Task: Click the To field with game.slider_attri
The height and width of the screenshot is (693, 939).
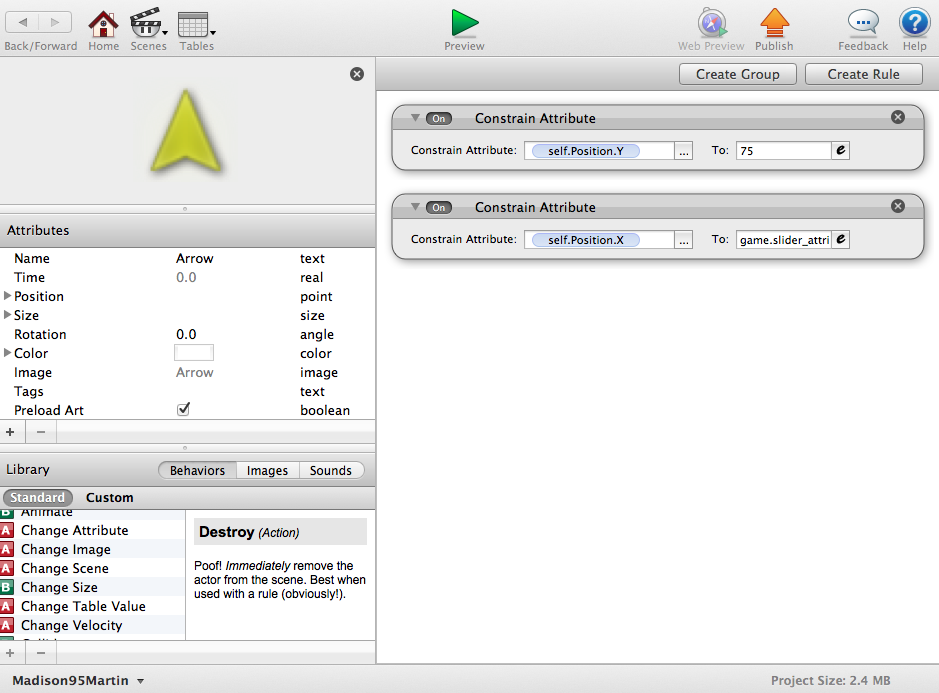Action: pos(784,240)
